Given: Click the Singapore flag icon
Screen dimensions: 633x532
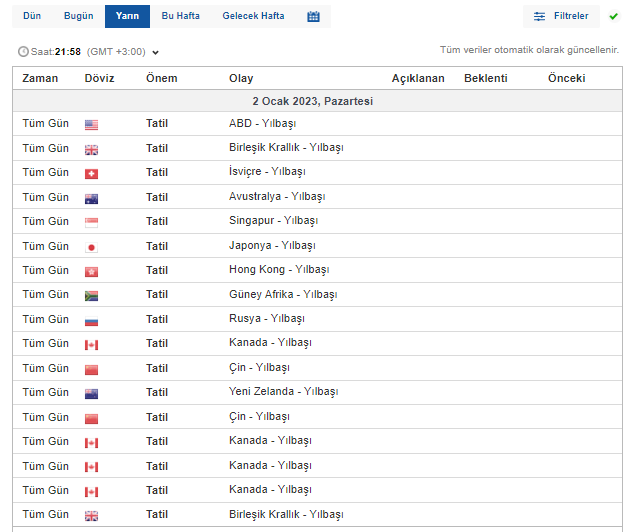Looking at the screenshot, I should coord(91,222).
